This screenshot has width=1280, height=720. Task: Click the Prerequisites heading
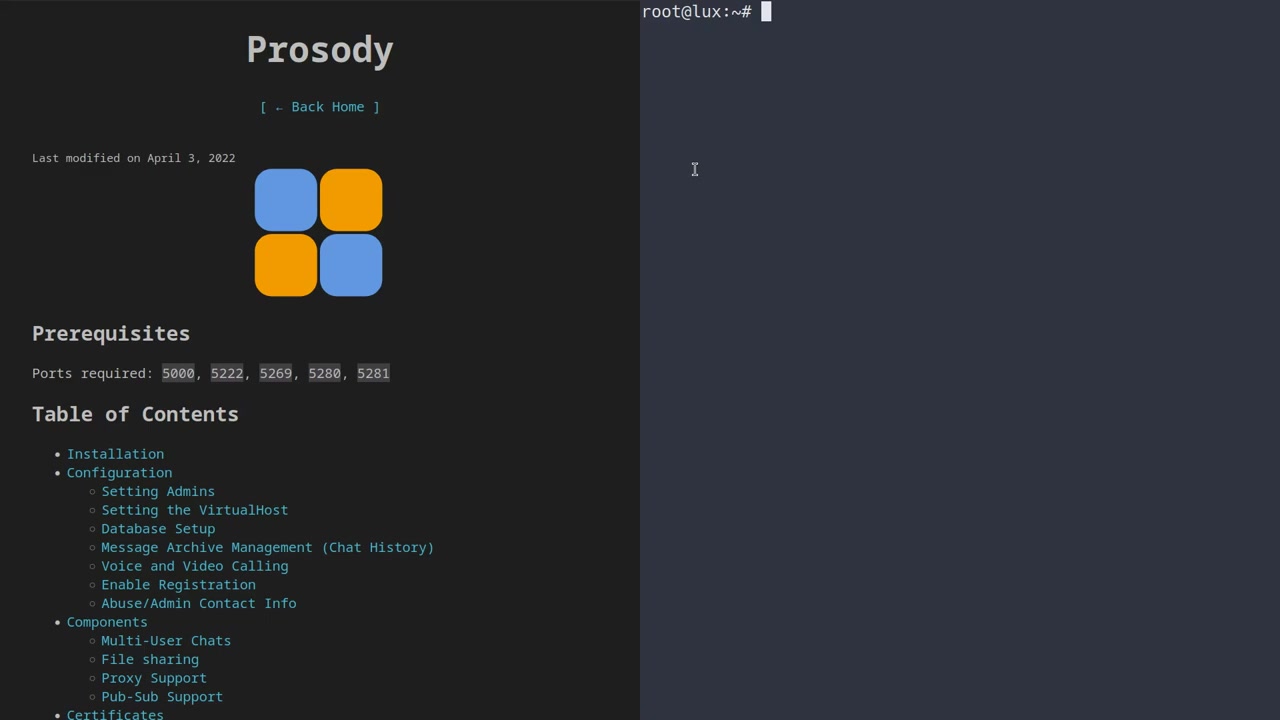pos(111,334)
